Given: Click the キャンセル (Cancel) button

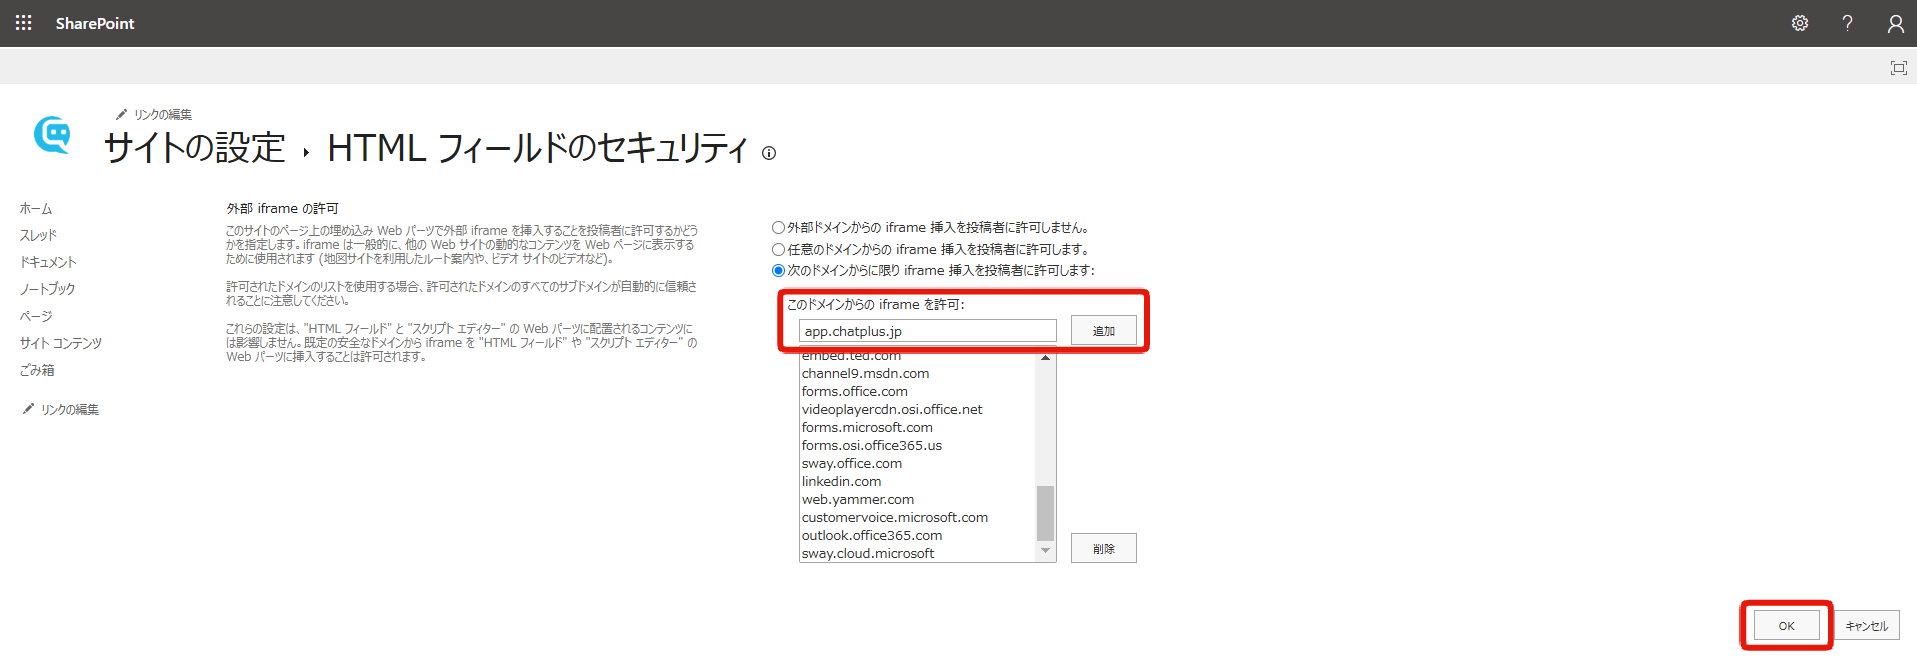Looking at the screenshot, I should click(1866, 626).
